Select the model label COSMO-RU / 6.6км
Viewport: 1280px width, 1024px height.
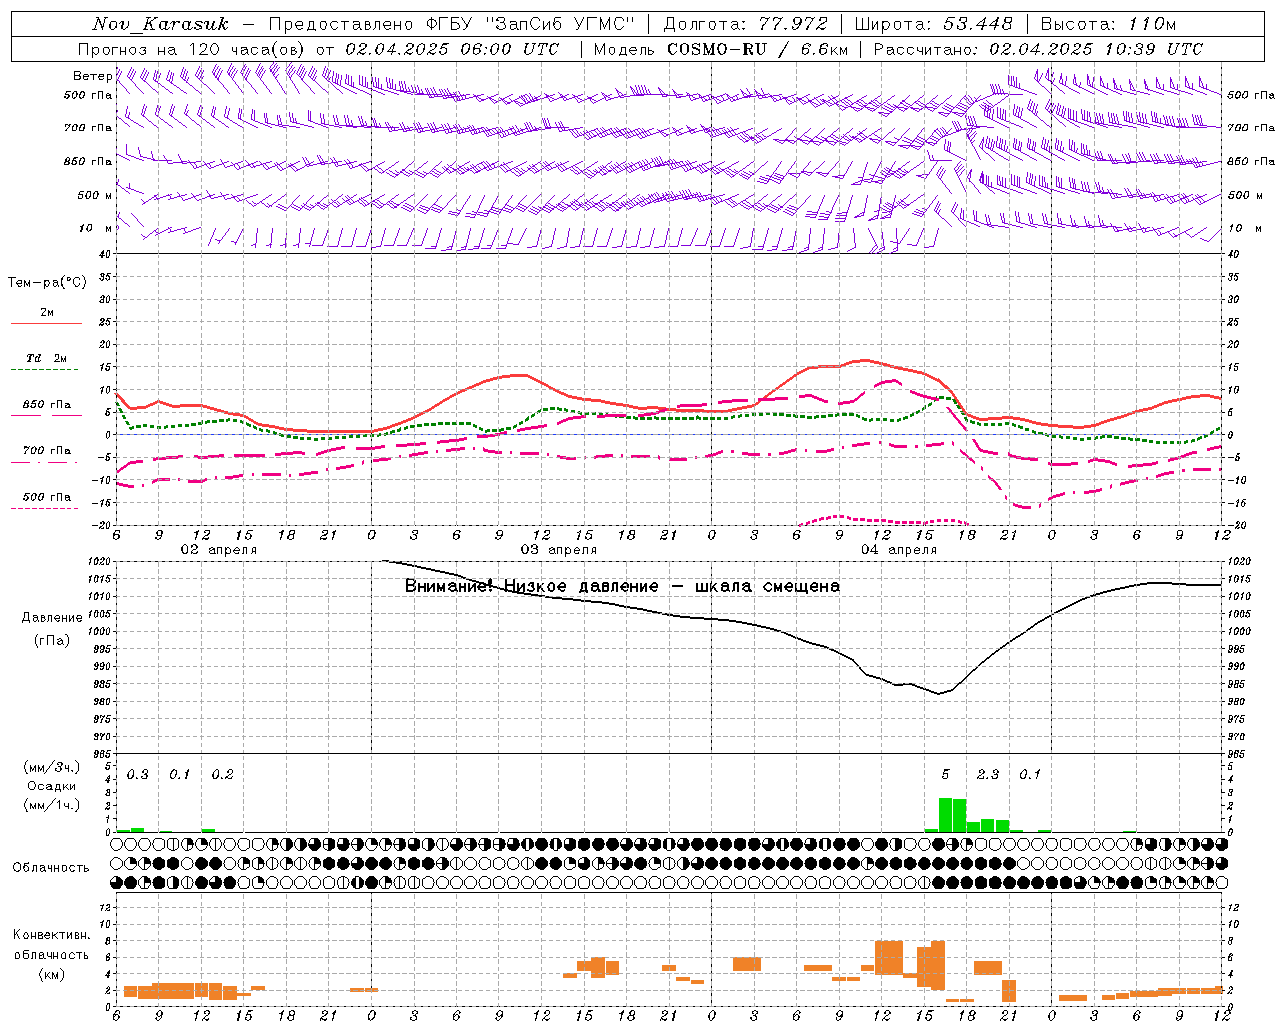coord(757,49)
